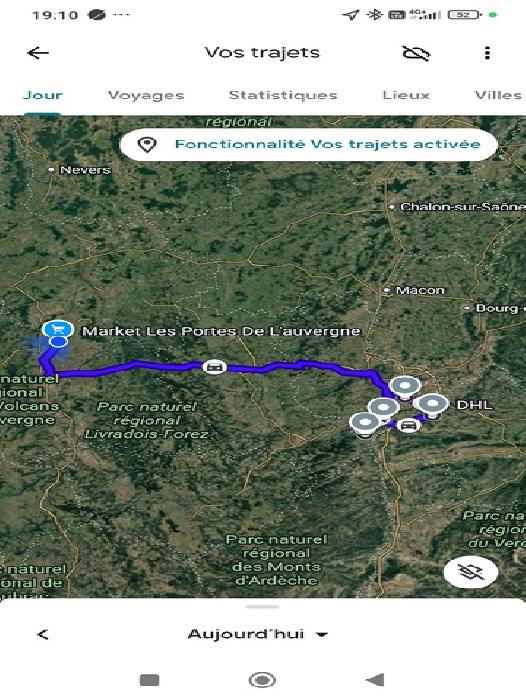526x700 pixels.
Task: Switch to the Statistiques tab
Action: [x=283, y=95]
